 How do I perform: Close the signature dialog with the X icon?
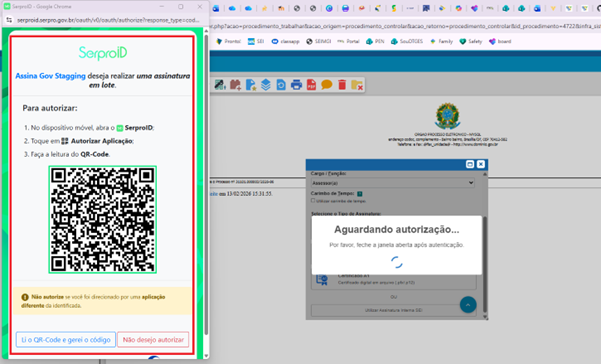[481, 164]
